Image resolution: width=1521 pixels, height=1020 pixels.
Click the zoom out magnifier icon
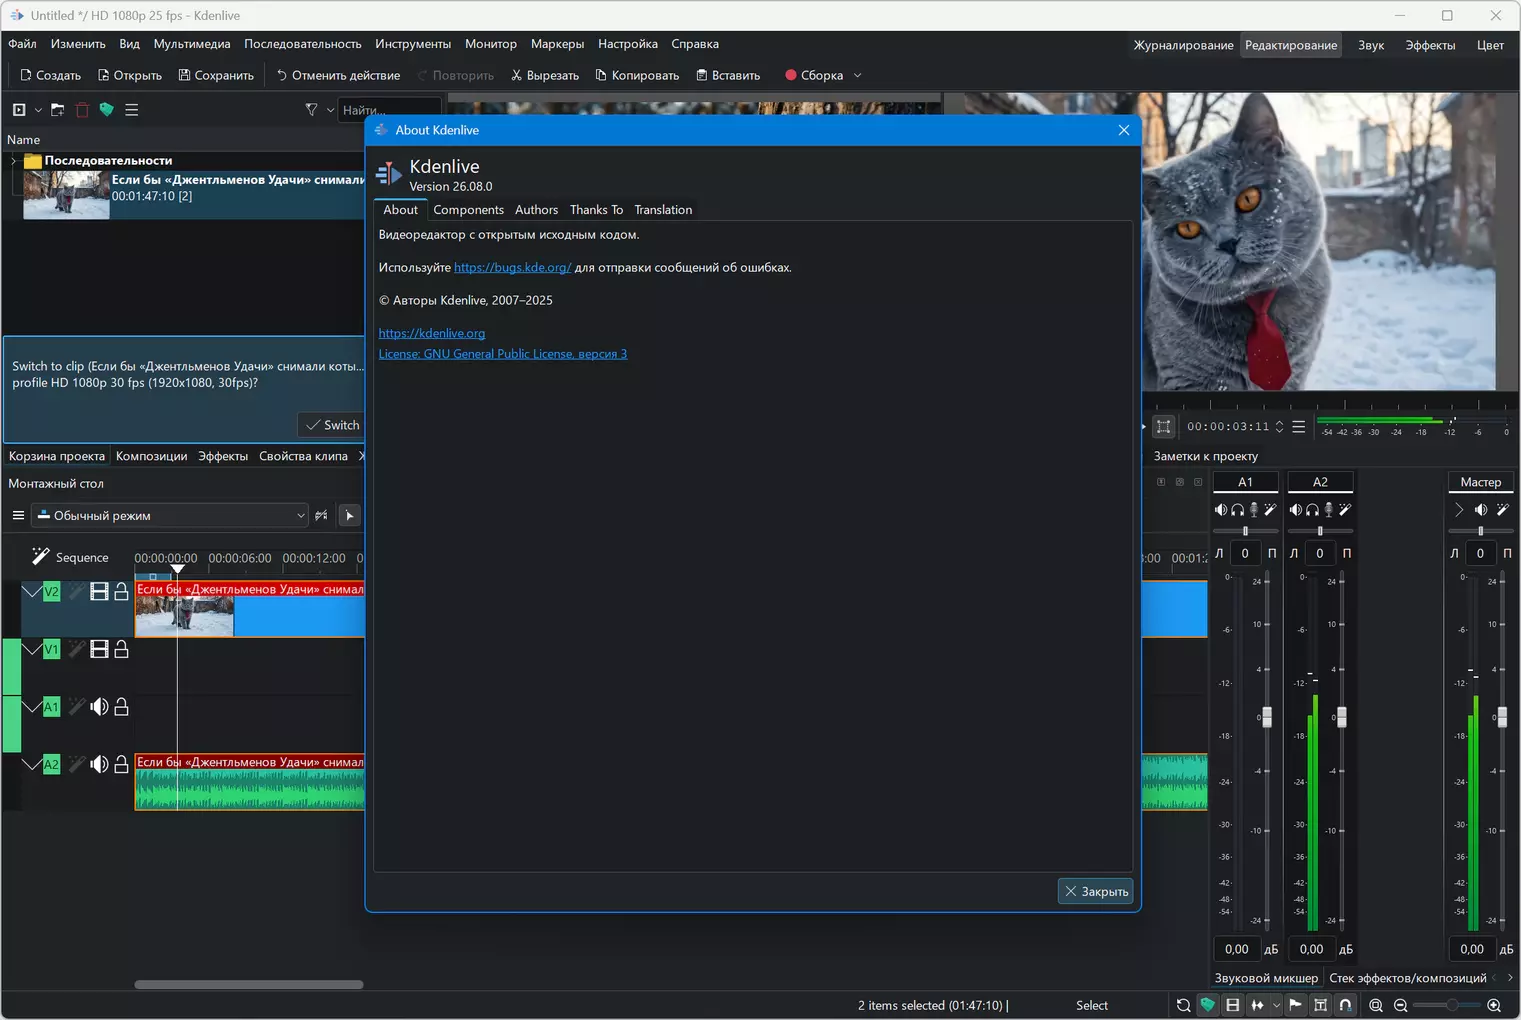1400,1005
